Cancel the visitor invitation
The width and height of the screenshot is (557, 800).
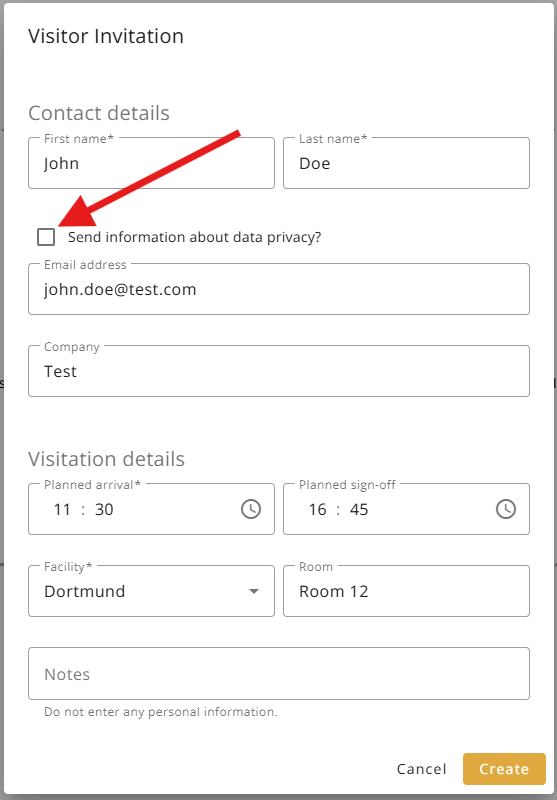(x=421, y=769)
